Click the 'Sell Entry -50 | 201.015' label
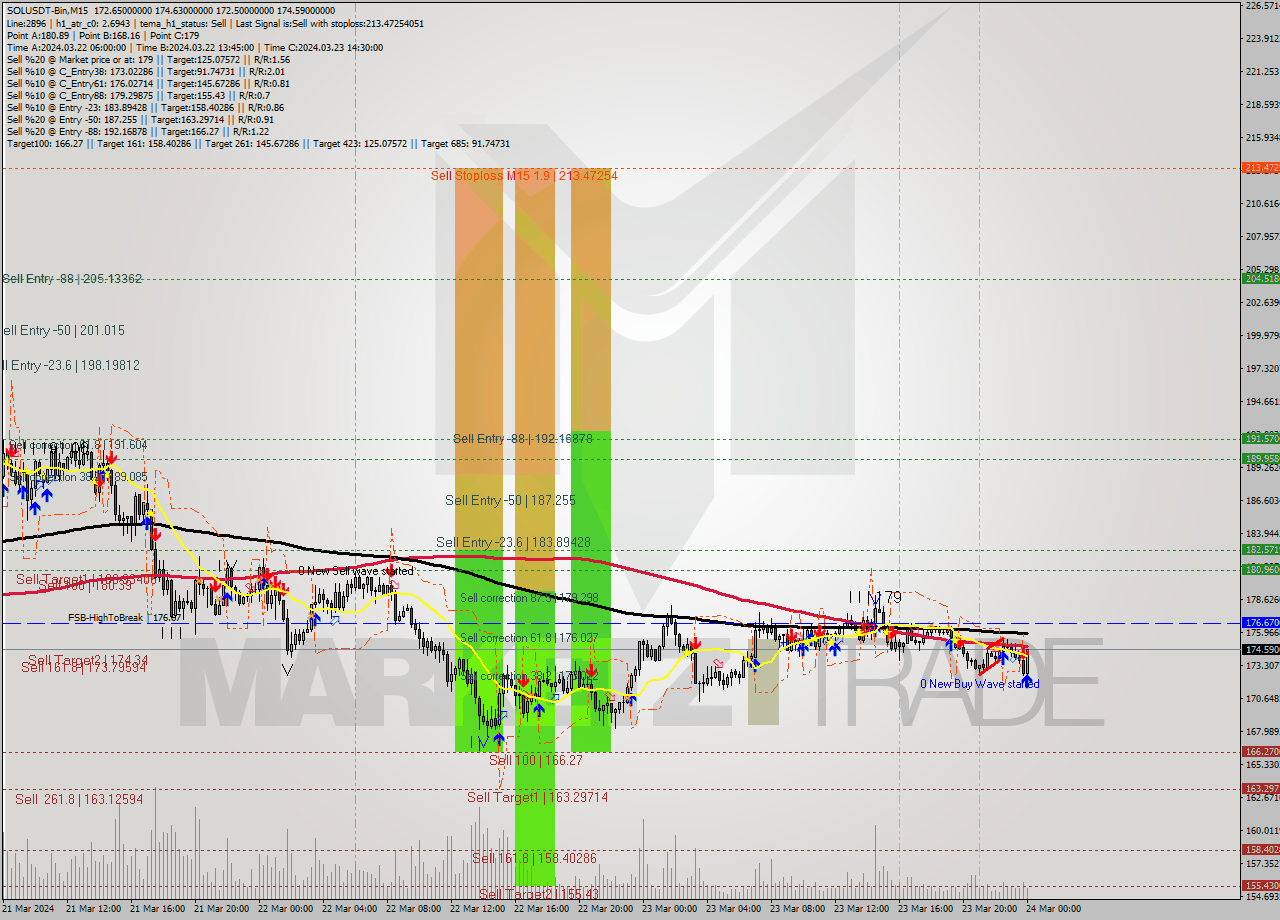 click(x=63, y=330)
